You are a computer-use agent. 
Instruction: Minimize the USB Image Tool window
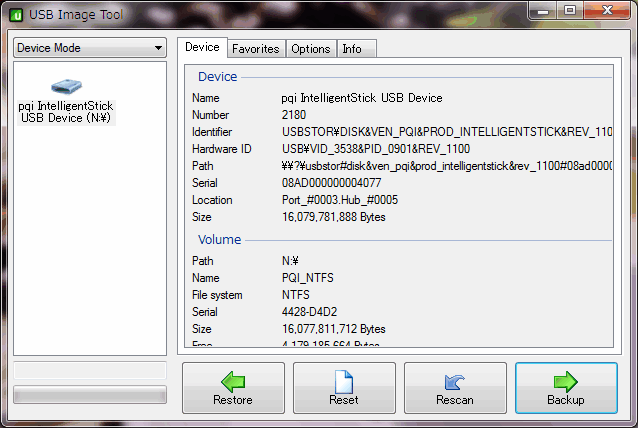point(543,11)
